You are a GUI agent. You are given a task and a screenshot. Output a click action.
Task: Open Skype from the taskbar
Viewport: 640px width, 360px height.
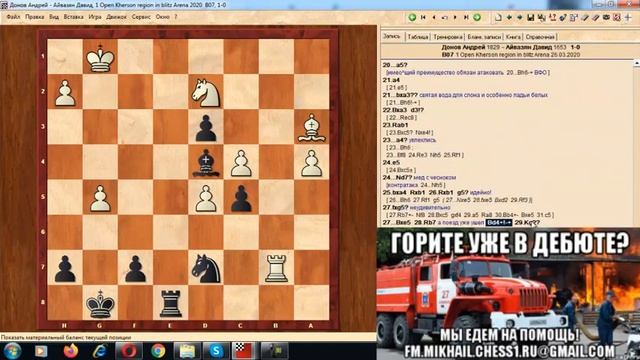[x=216, y=351]
